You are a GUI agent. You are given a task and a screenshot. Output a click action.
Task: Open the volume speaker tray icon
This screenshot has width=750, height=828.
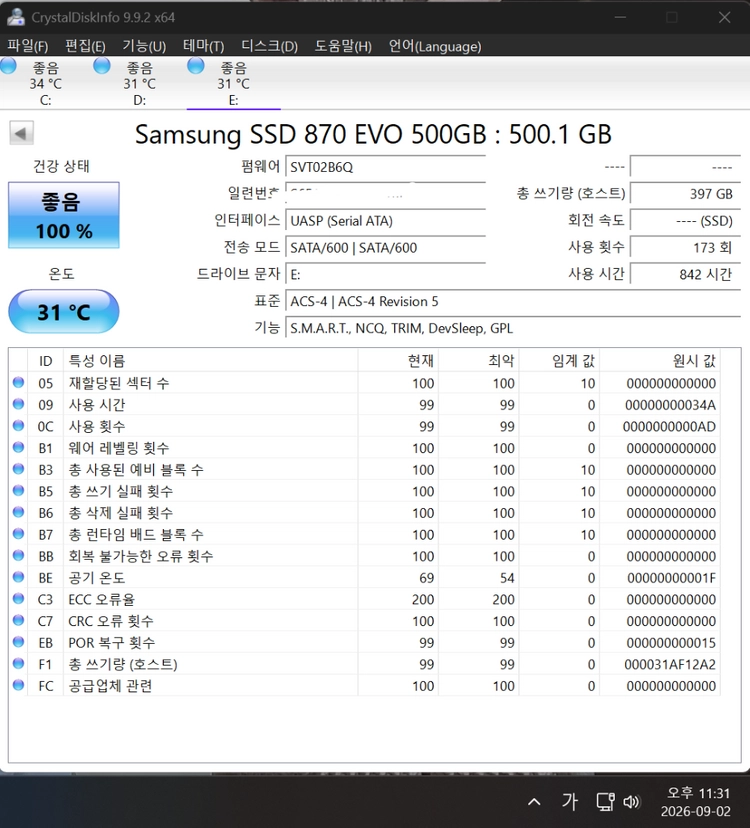click(631, 802)
